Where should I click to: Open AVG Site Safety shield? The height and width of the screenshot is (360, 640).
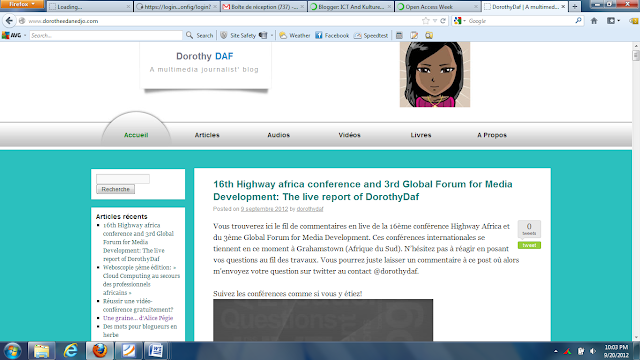tap(238, 36)
